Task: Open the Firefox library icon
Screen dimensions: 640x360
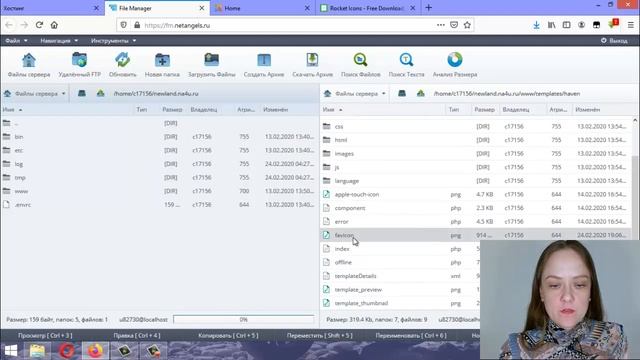Action: [551, 25]
